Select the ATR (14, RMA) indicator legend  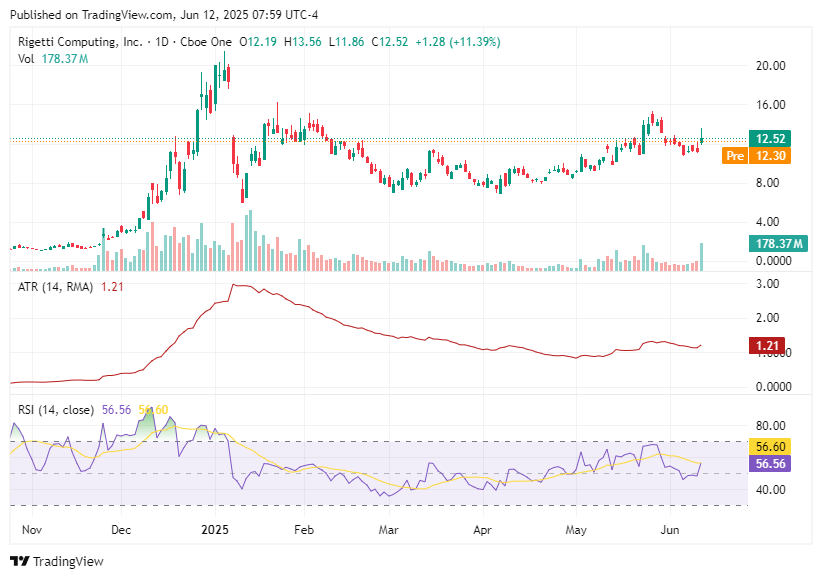click(56, 287)
